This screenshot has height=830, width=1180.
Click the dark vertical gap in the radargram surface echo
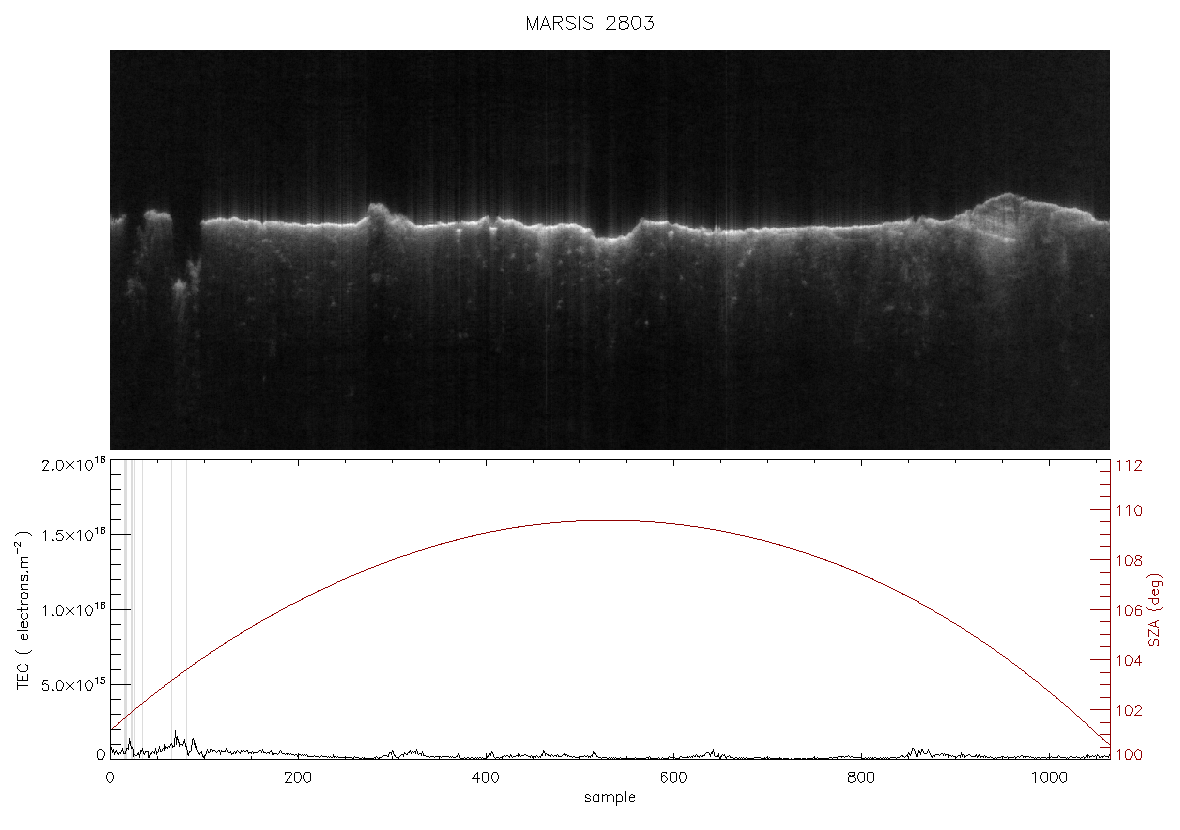click(x=187, y=226)
